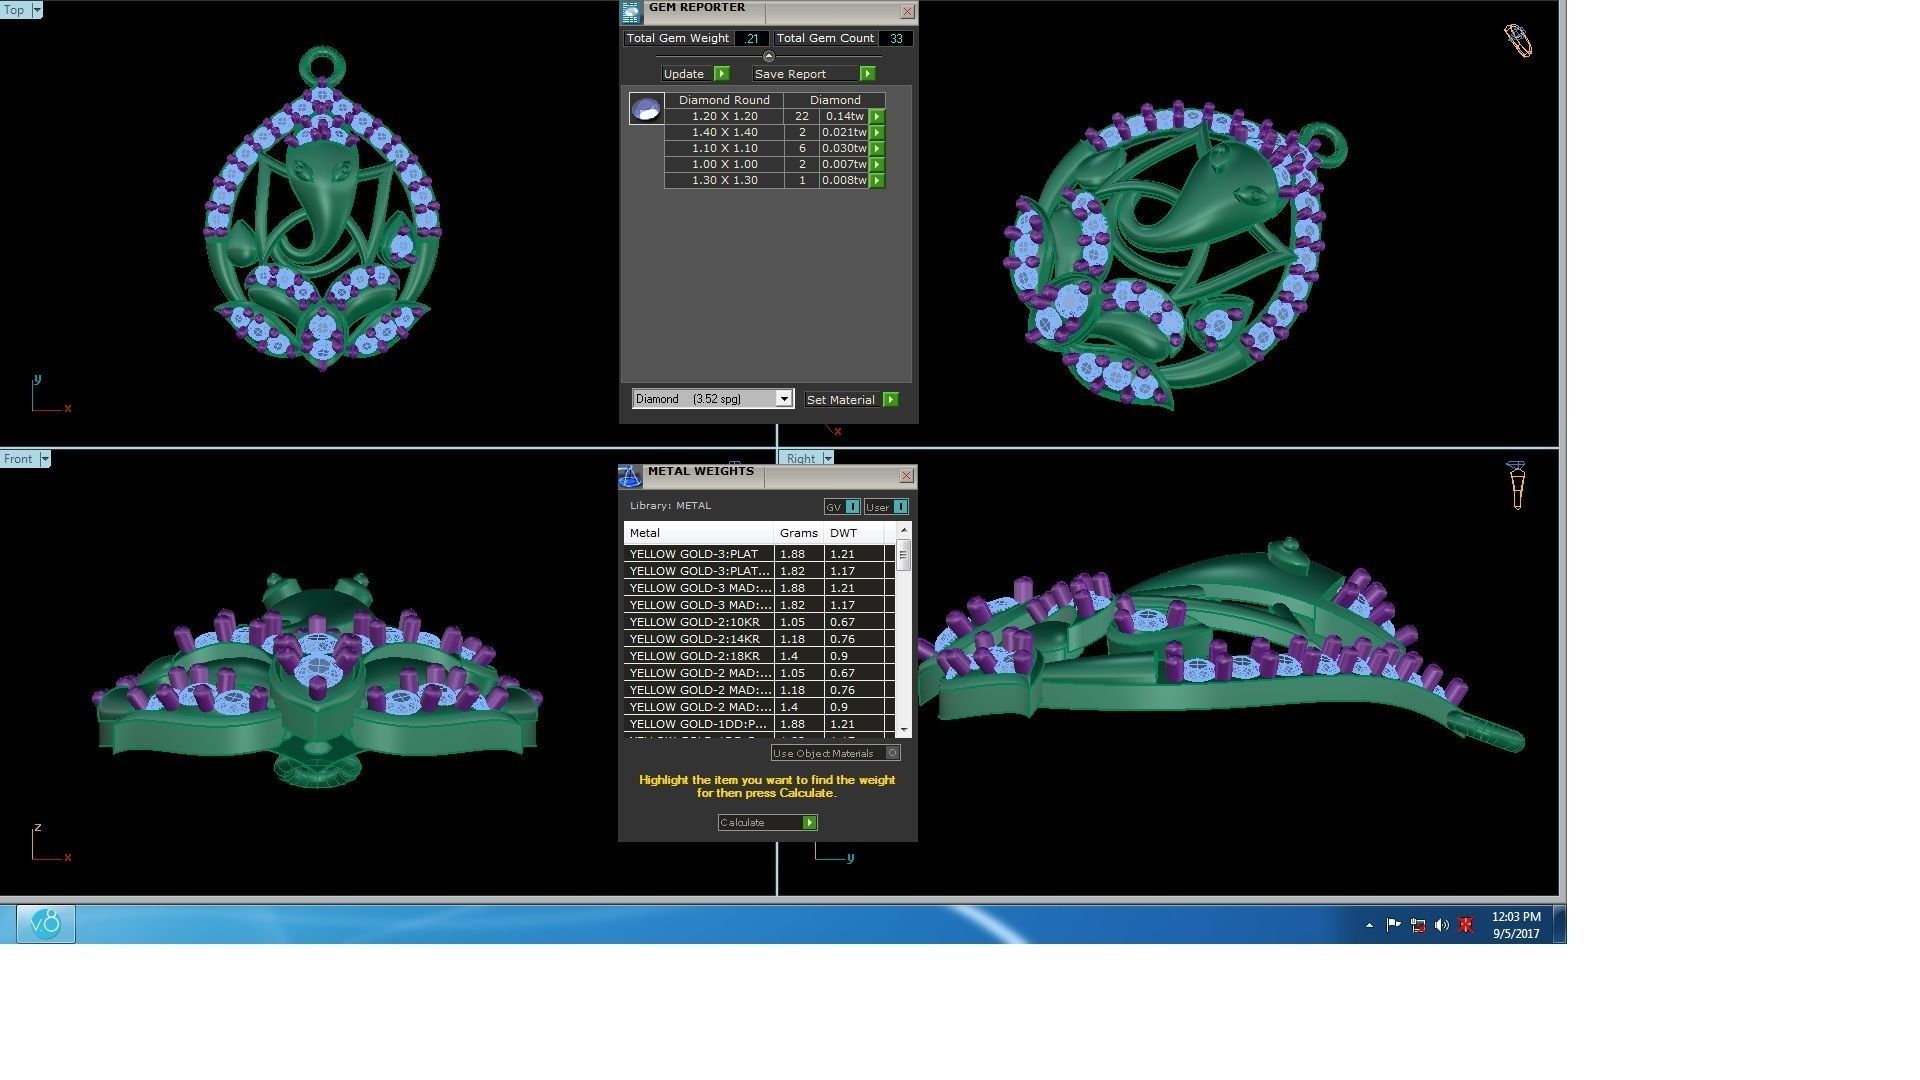Close the Metal Weights panel
The image size is (1920, 1080).
click(x=906, y=476)
